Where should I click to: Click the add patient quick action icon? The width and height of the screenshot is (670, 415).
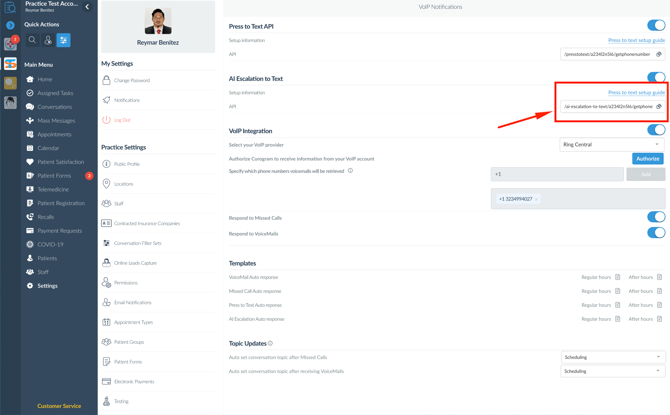(x=48, y=41)
